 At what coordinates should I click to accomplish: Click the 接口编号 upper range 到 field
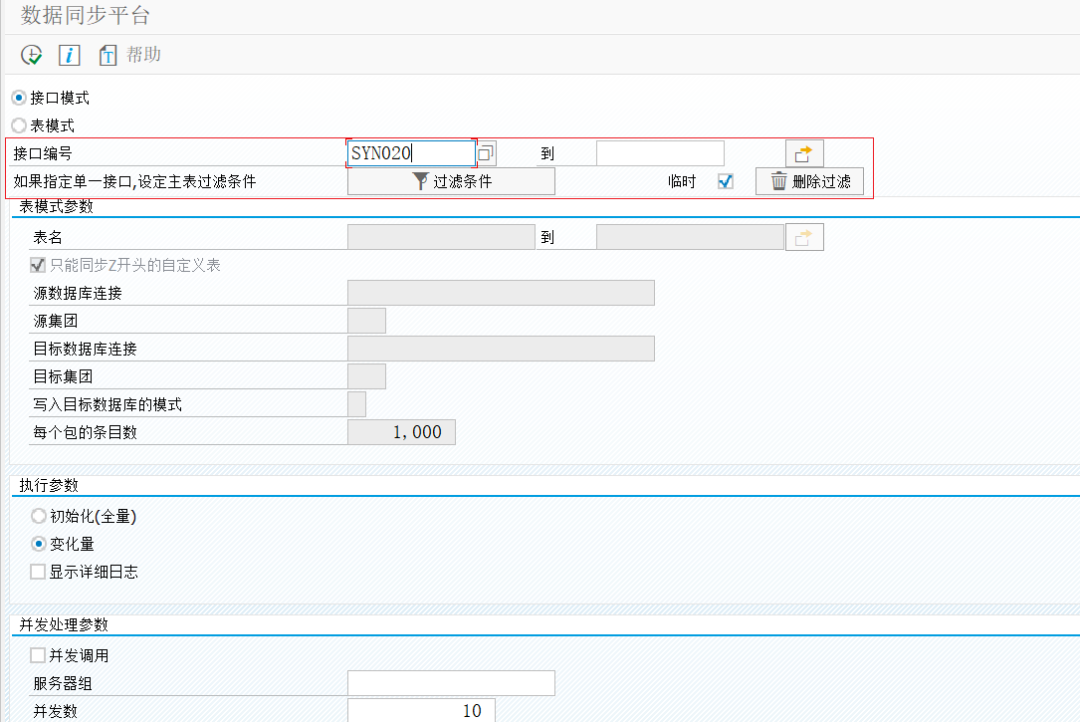pyautogui.click(x=660, y=153)
